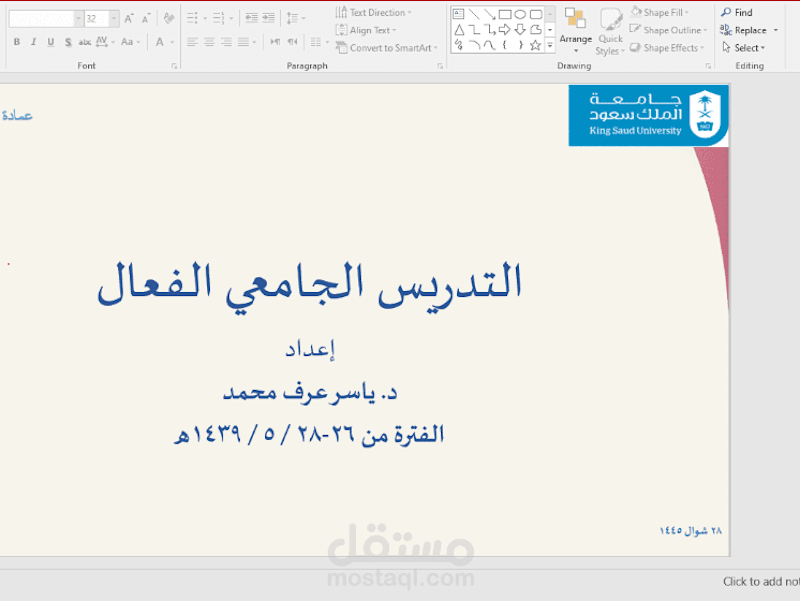Image resolution: width=800 pixels, height=601 pixels.
Task: Click the Font Color (A) button
Action: point(160,42)
